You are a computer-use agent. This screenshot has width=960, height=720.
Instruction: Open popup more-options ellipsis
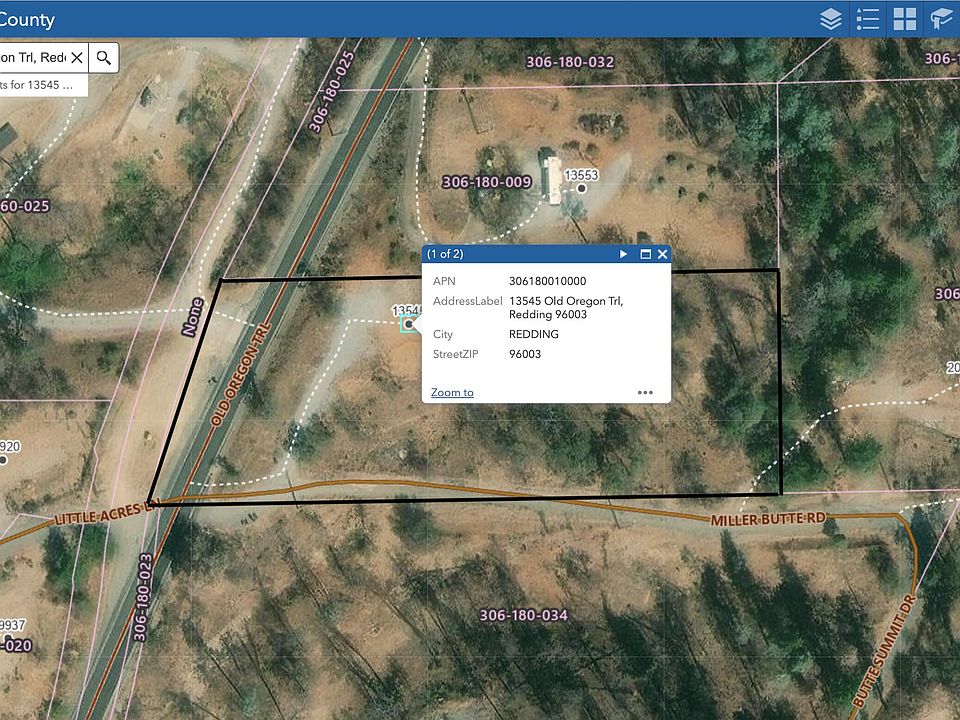click(x=645, y=392)
